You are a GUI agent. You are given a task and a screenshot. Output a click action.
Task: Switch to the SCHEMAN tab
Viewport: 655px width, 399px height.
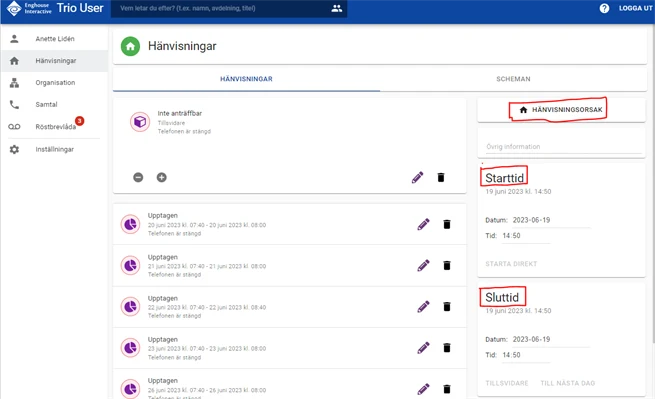coord(513,79)
